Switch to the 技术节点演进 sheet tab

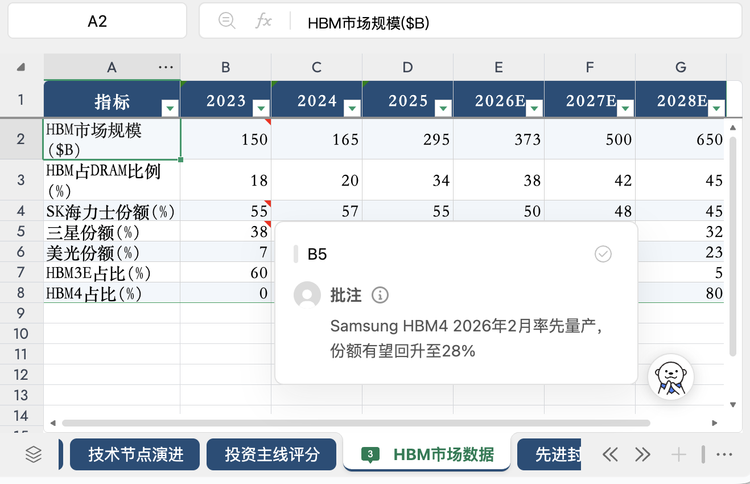[x=135, y=454]
